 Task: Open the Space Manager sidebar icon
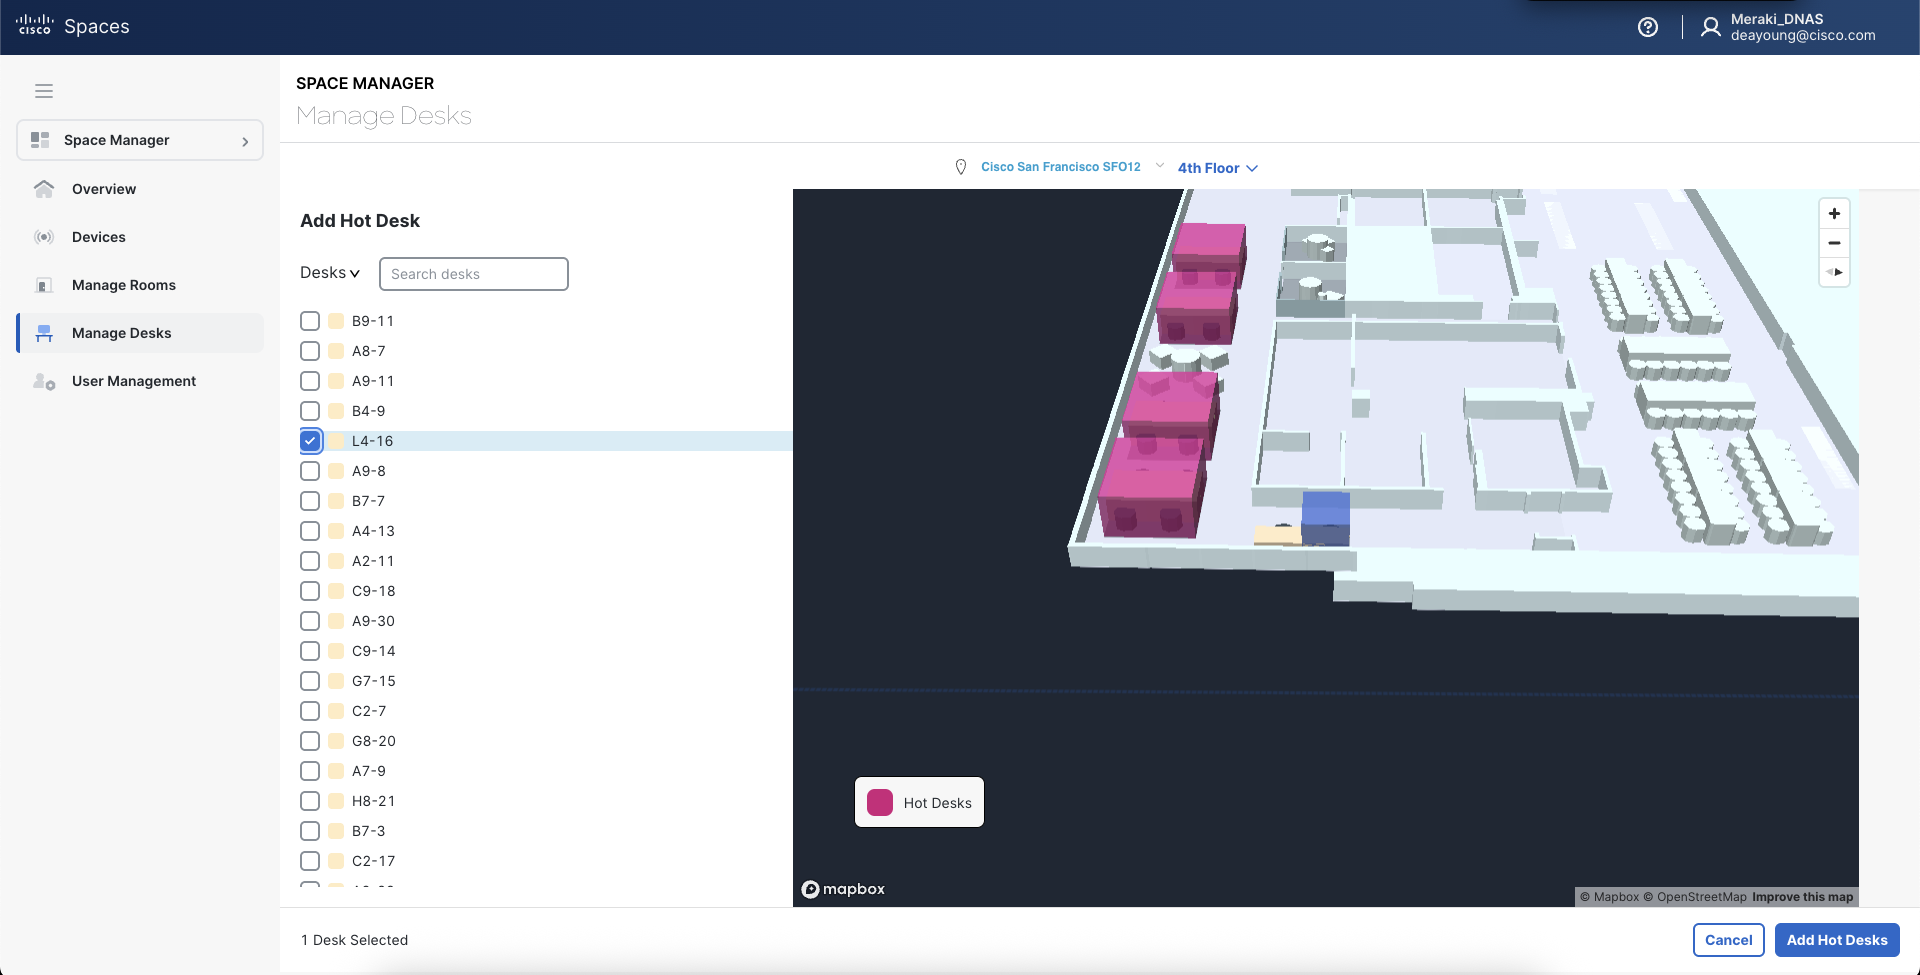pyautogui.click(x=40, y=140)
